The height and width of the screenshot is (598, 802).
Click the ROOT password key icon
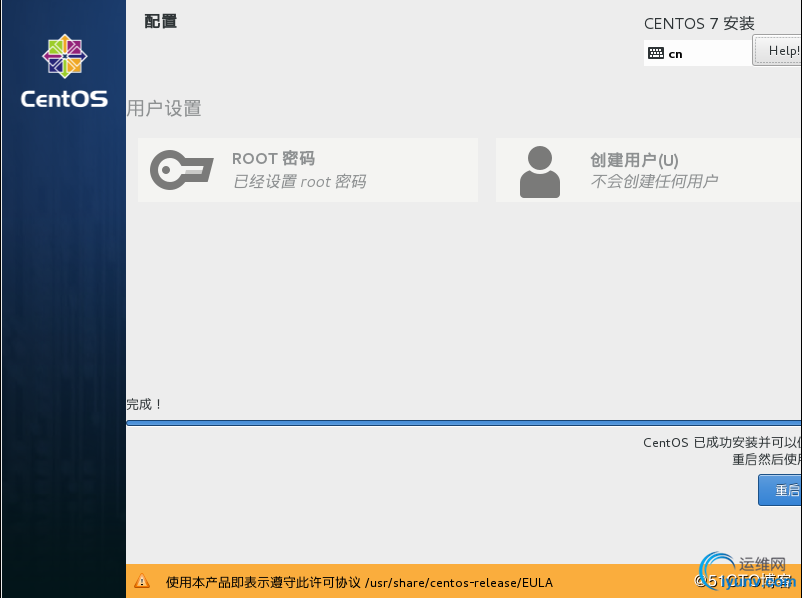pyautogui.click(x=182, y=170)
